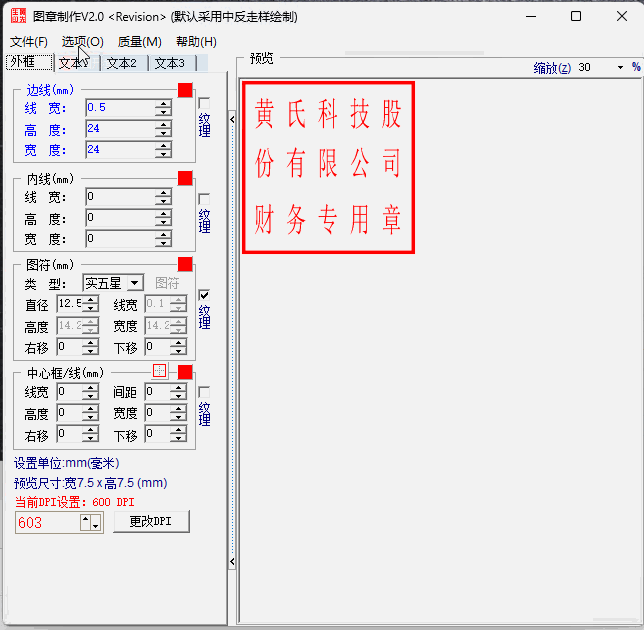The height and width of the screenshot is (630, 644).
Task: Pick the 图符 red color swatch
Action: (x=185, y=264)
